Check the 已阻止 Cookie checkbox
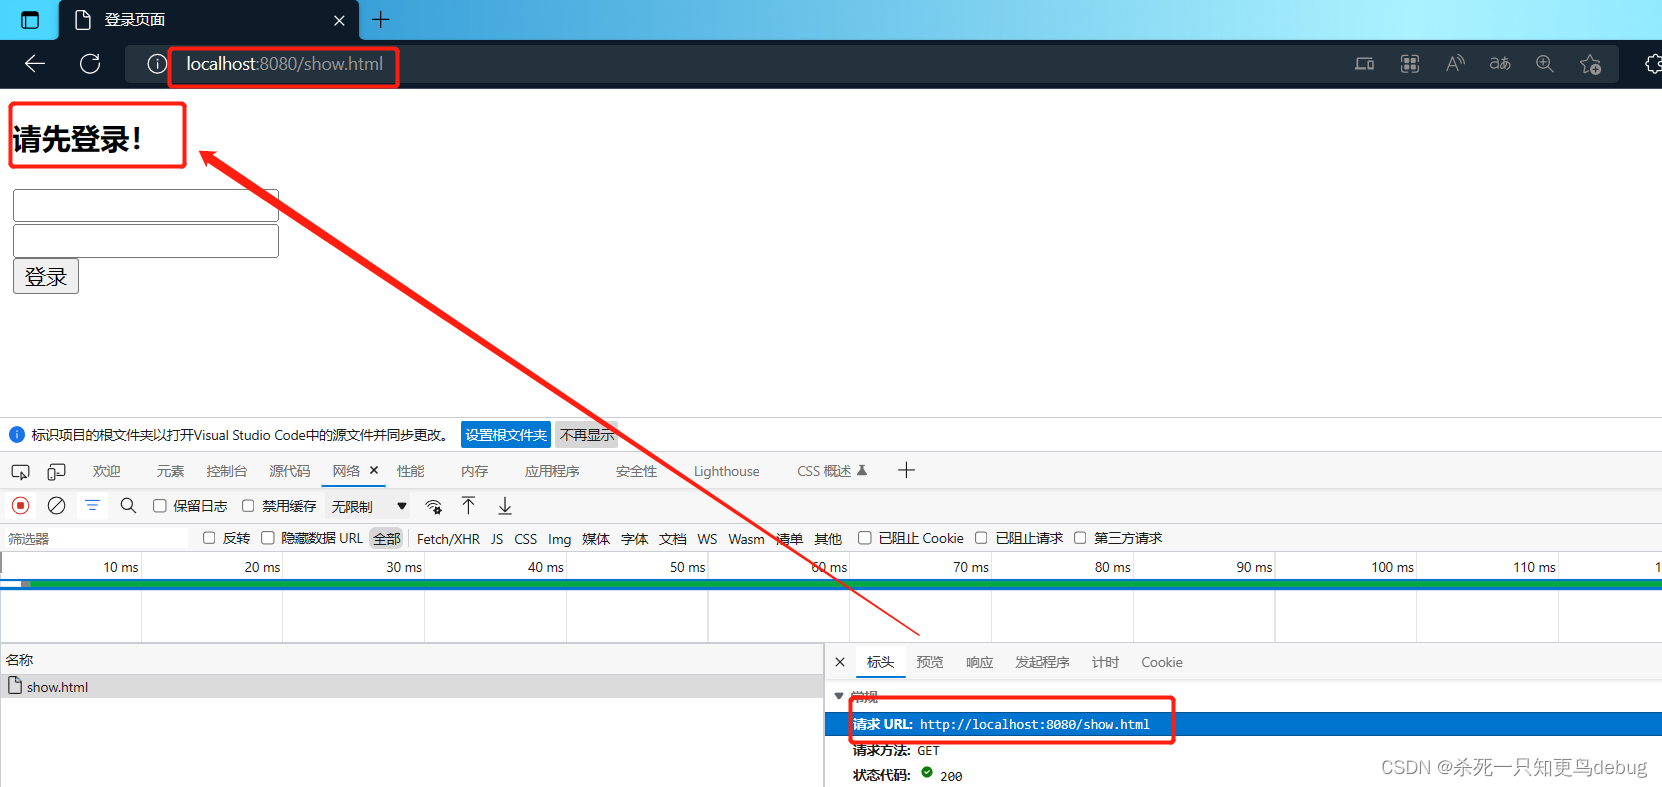Image resolution: width=1662 pixels, height=787 pixels. pyautogui.click(x=865, y=538)
